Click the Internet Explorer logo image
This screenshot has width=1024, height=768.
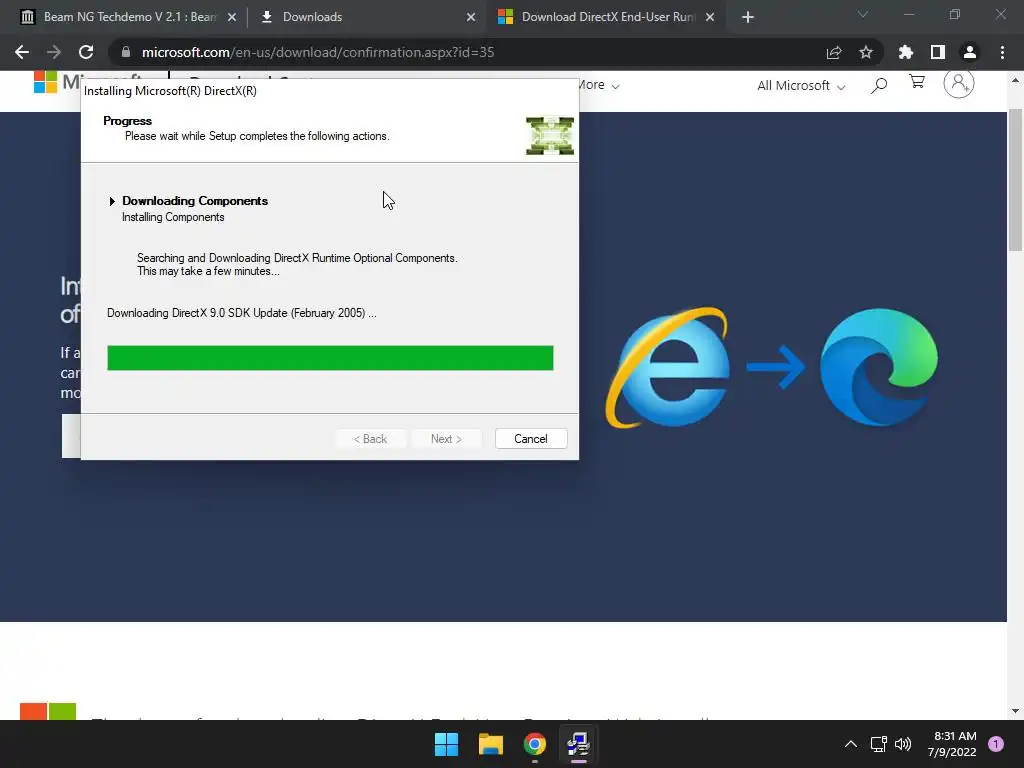tap(669, 367)
